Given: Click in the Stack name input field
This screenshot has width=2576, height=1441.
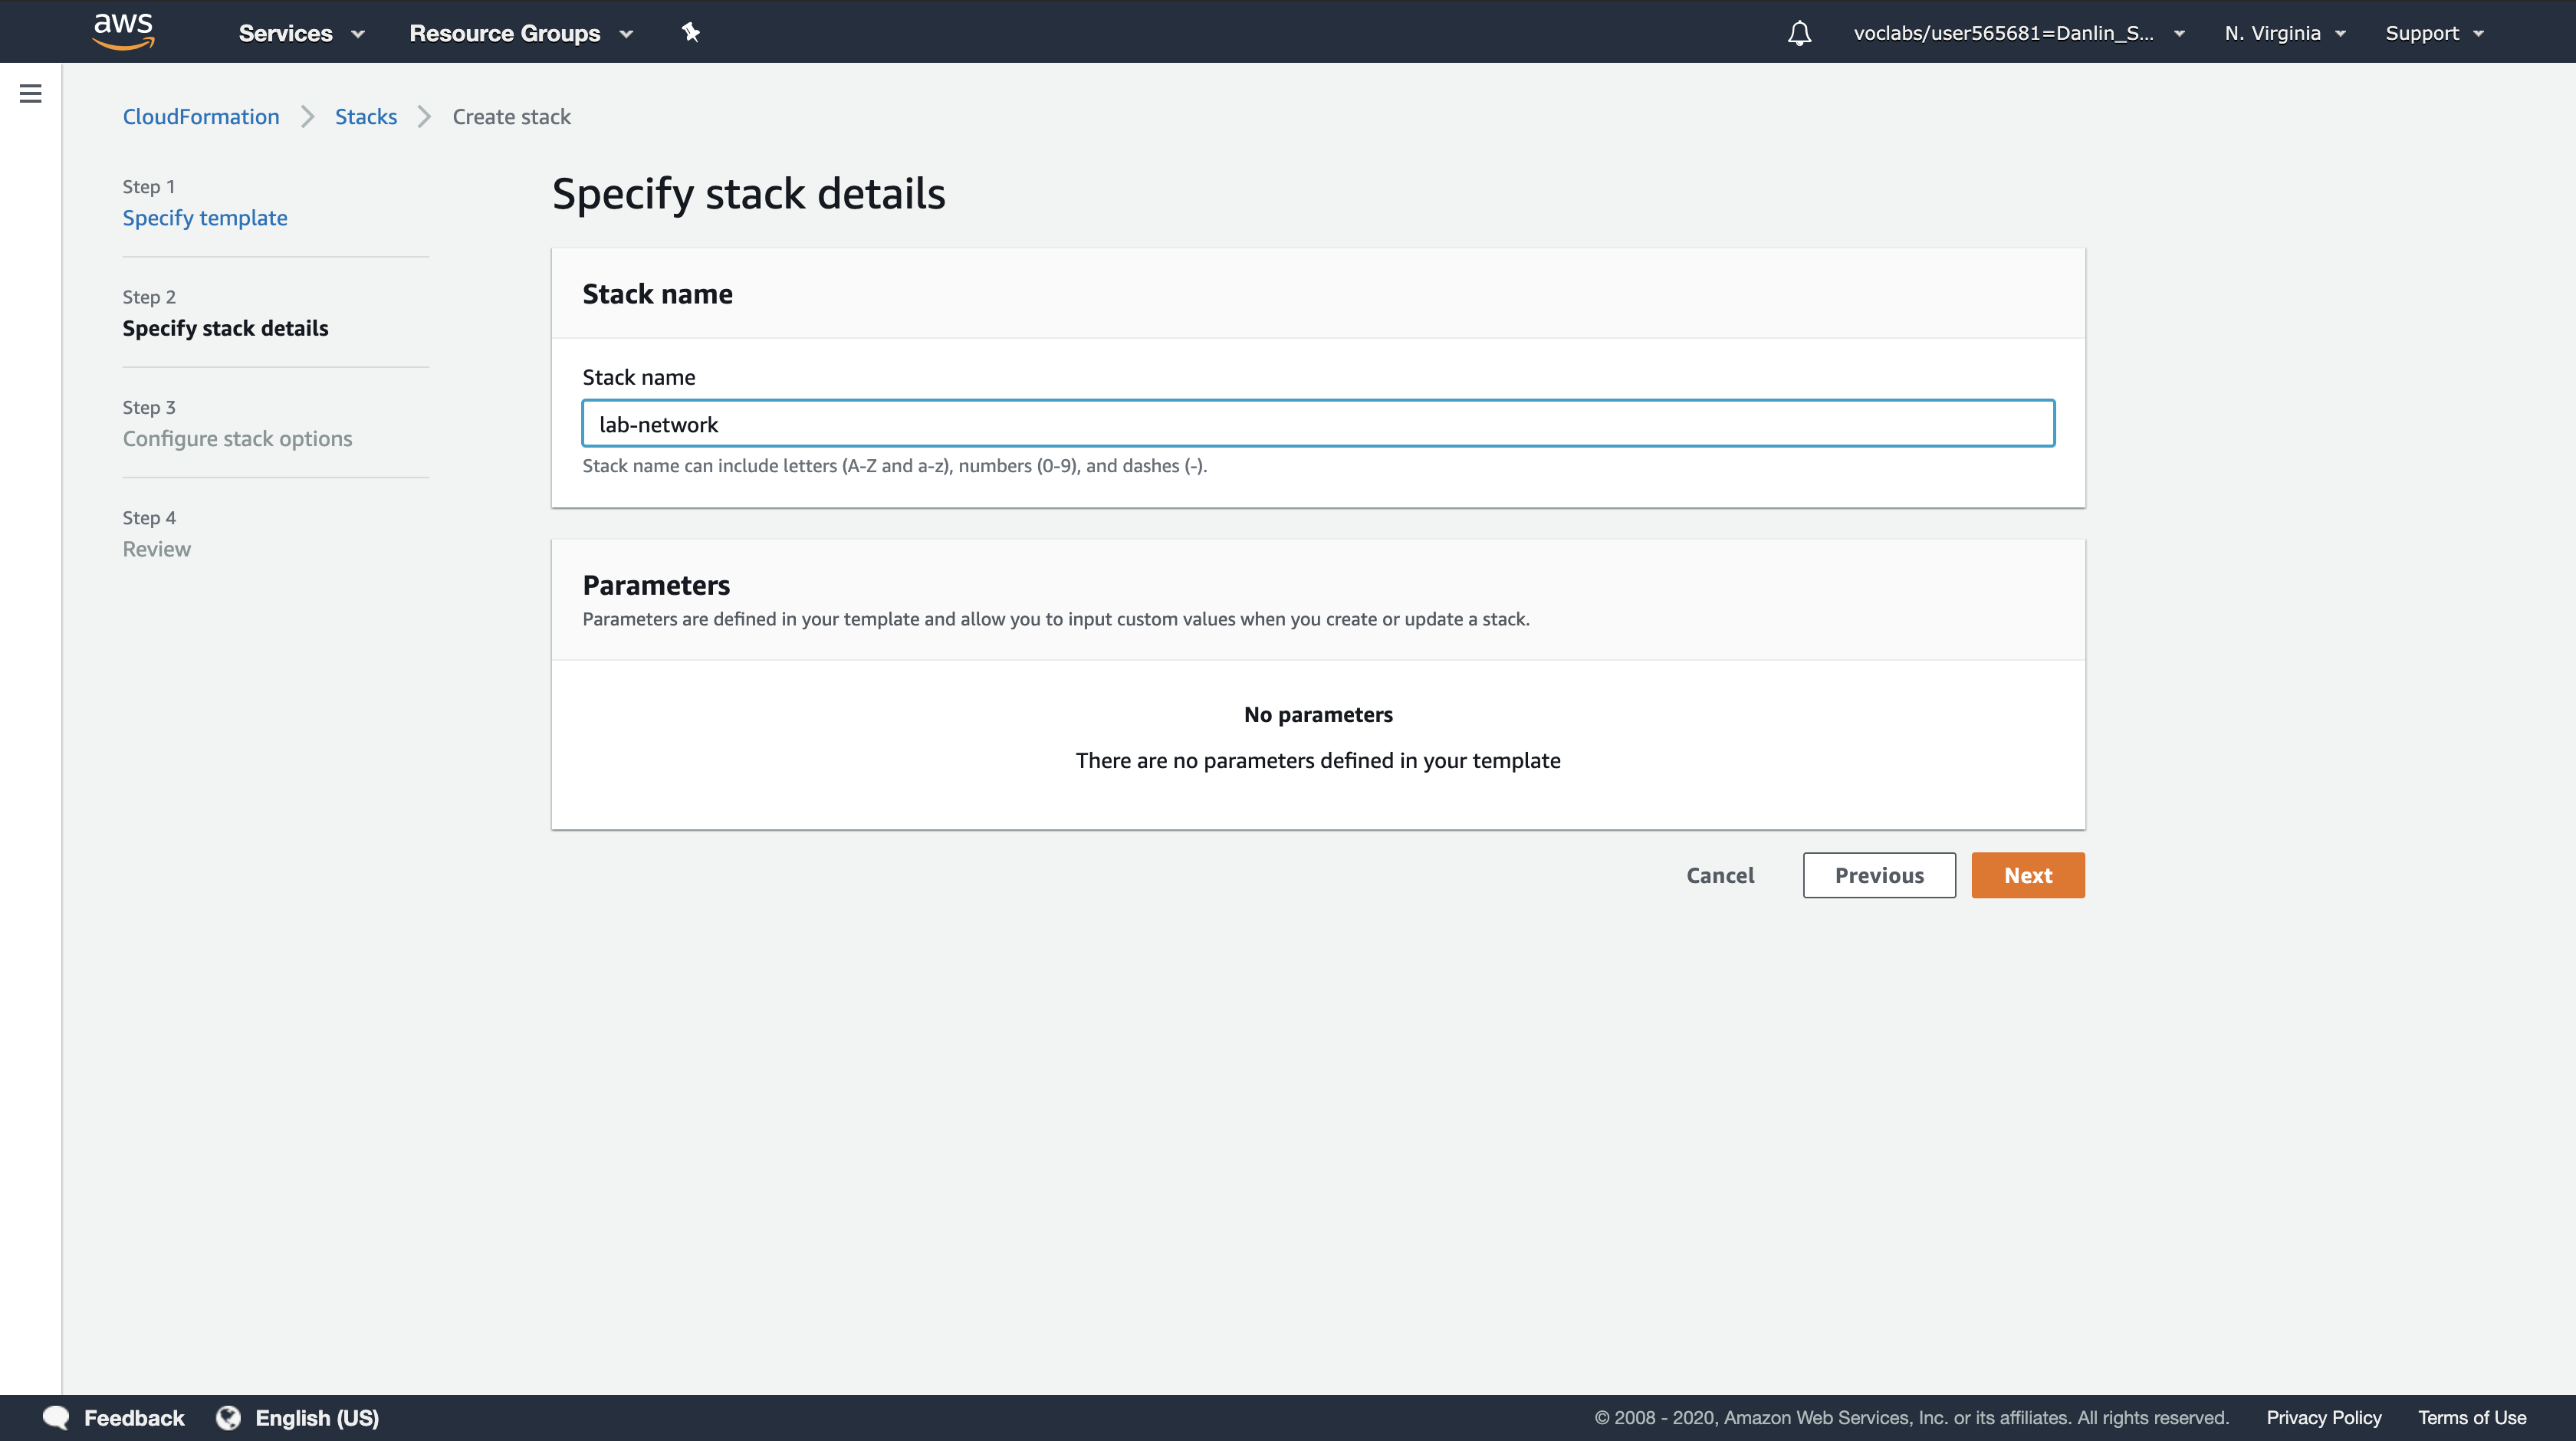Looking at the screenshot, I should point(1317,424).
